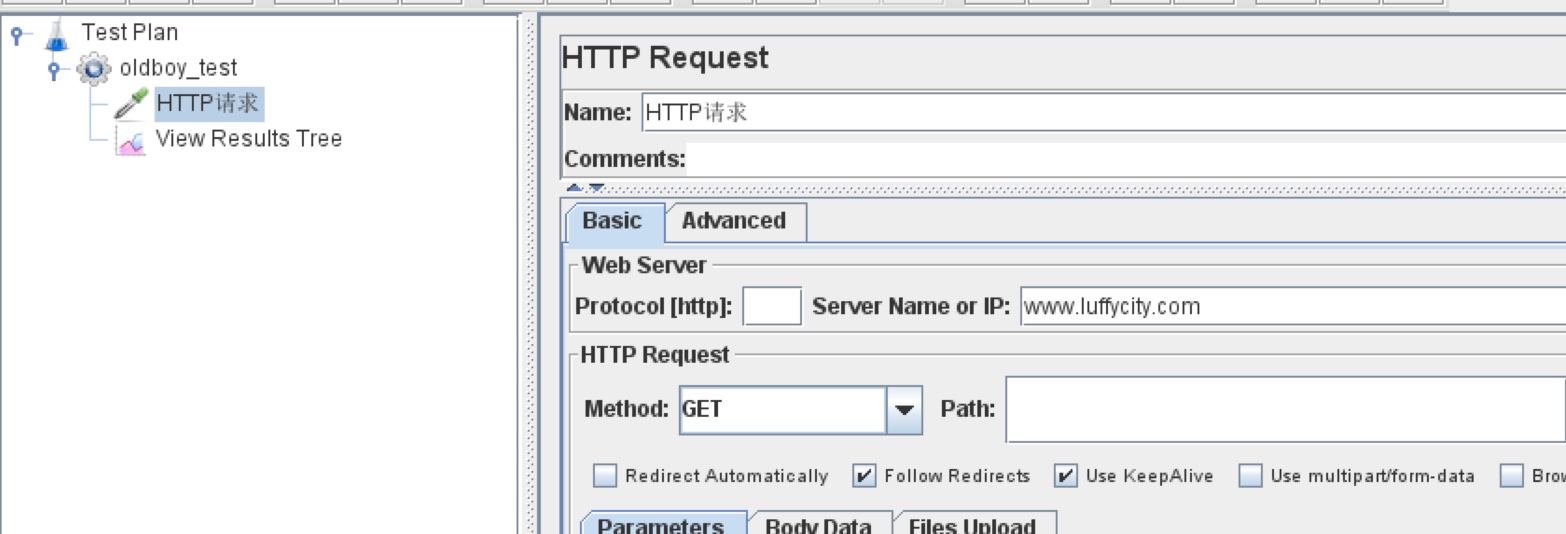Select the oldboy_test thread group gear icon
Image resolution: width=1566 pixels, height=534 pixels.
click(93, 69)
